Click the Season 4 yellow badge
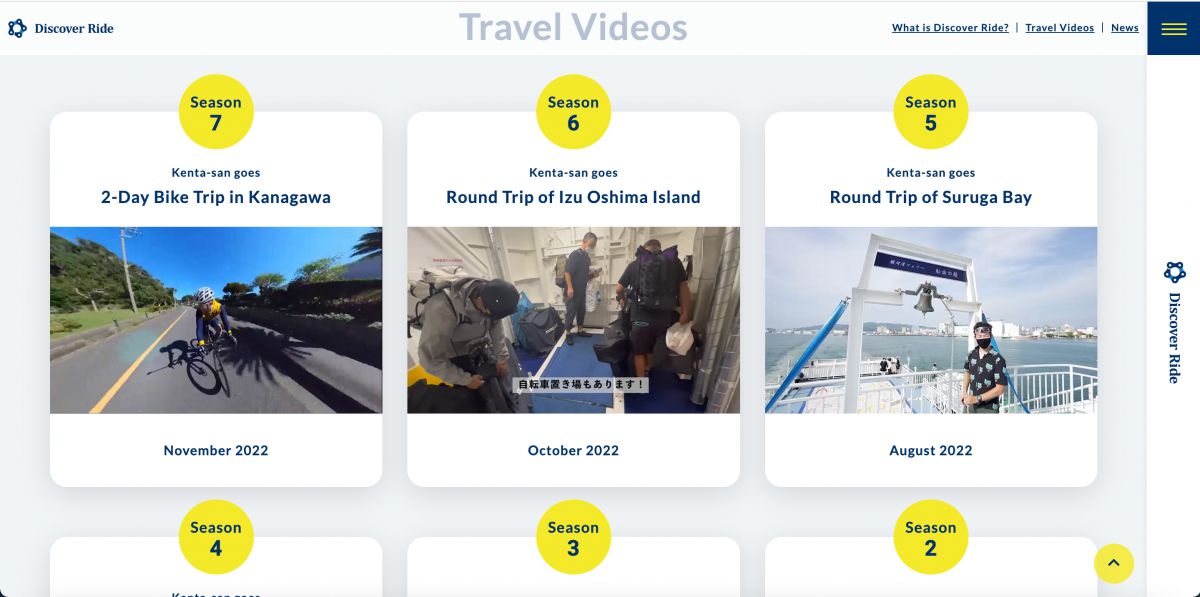 pyautogui.click(x=216, y=537)
